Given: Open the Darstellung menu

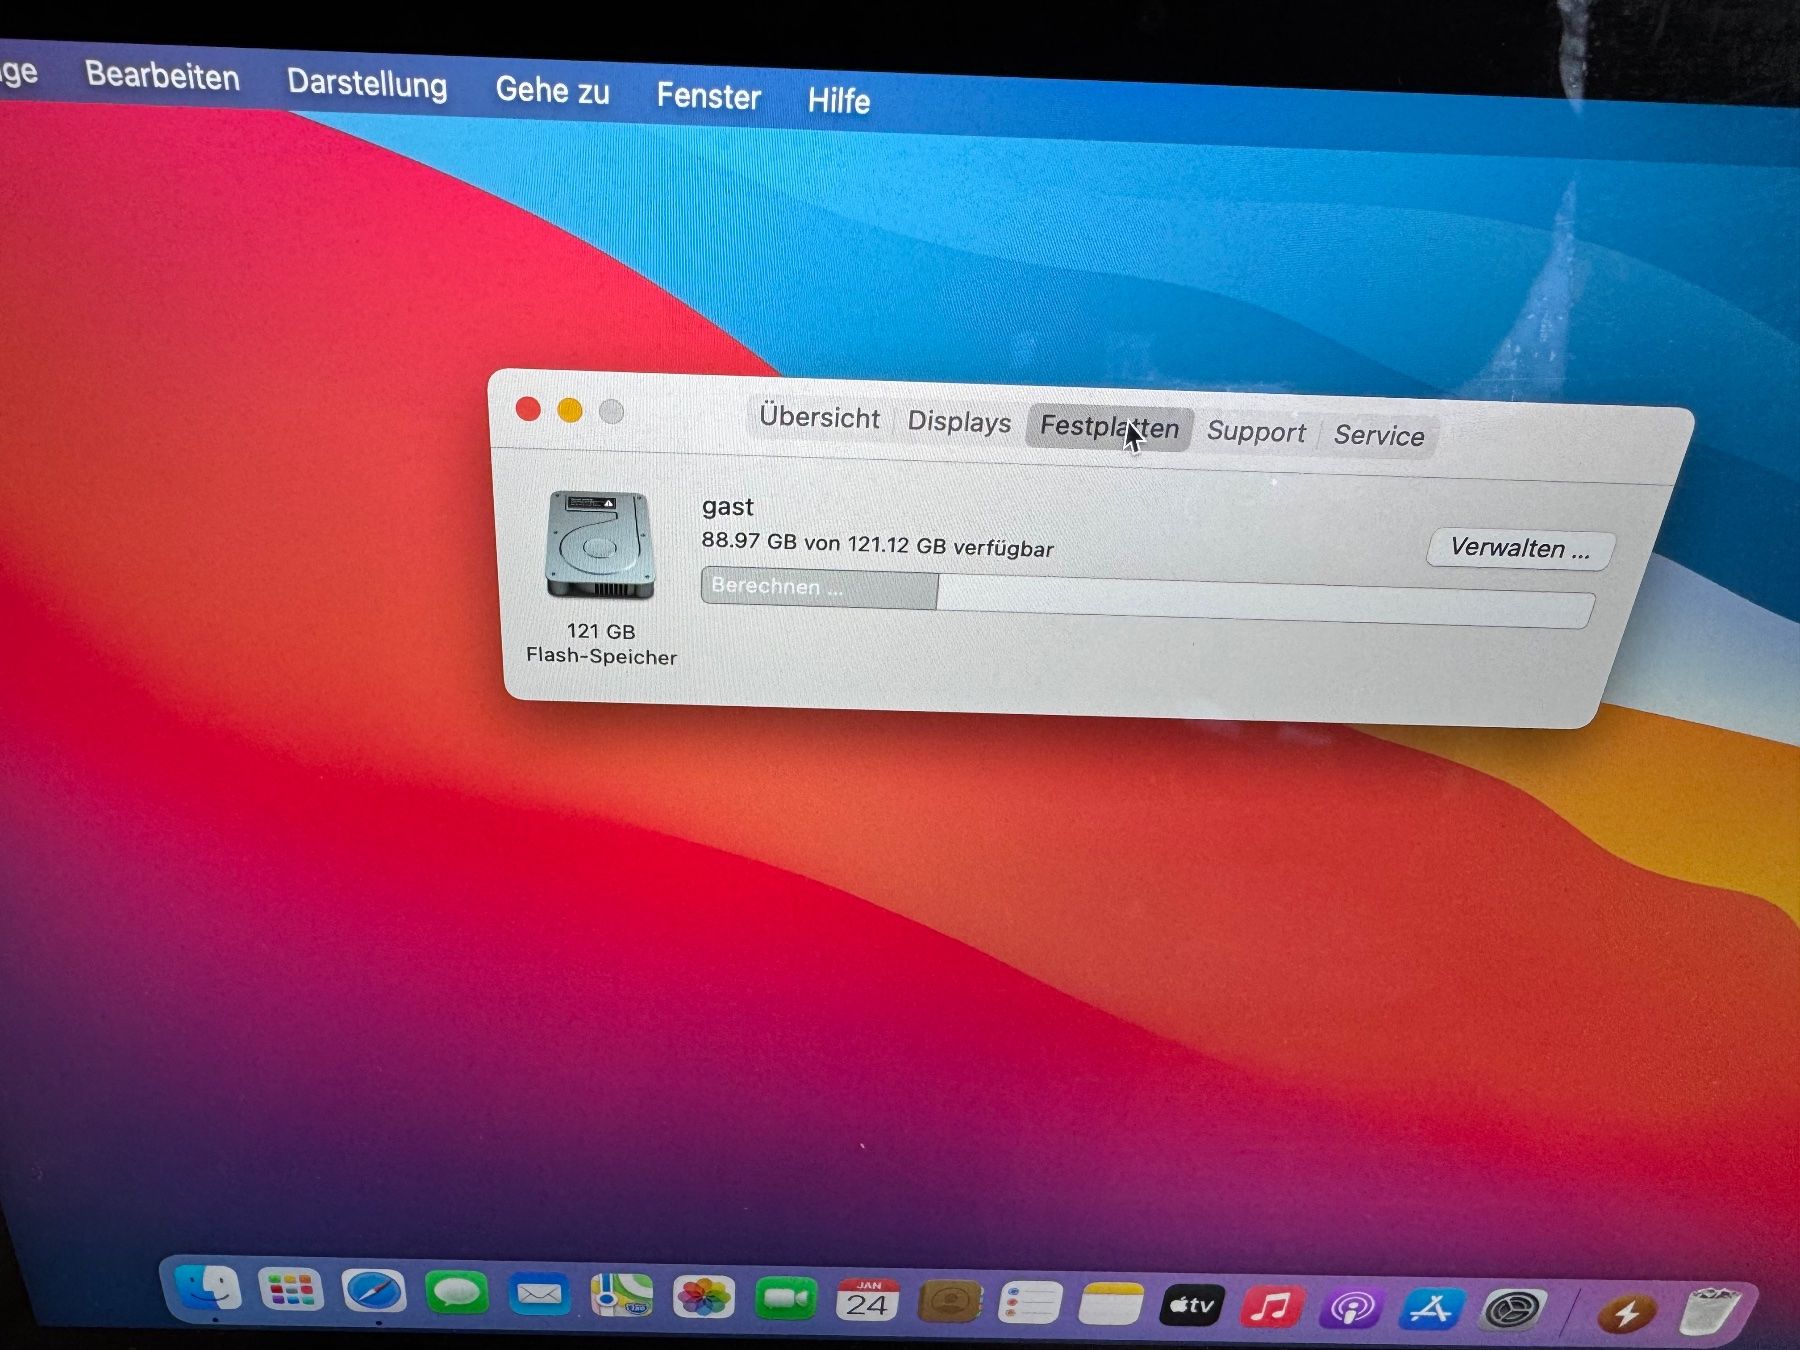Looking at the screenshot, I should click(x=367, y=83).
